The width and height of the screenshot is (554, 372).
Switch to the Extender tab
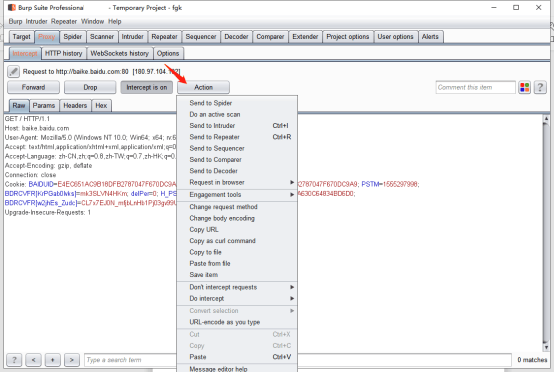coord(305,37)
